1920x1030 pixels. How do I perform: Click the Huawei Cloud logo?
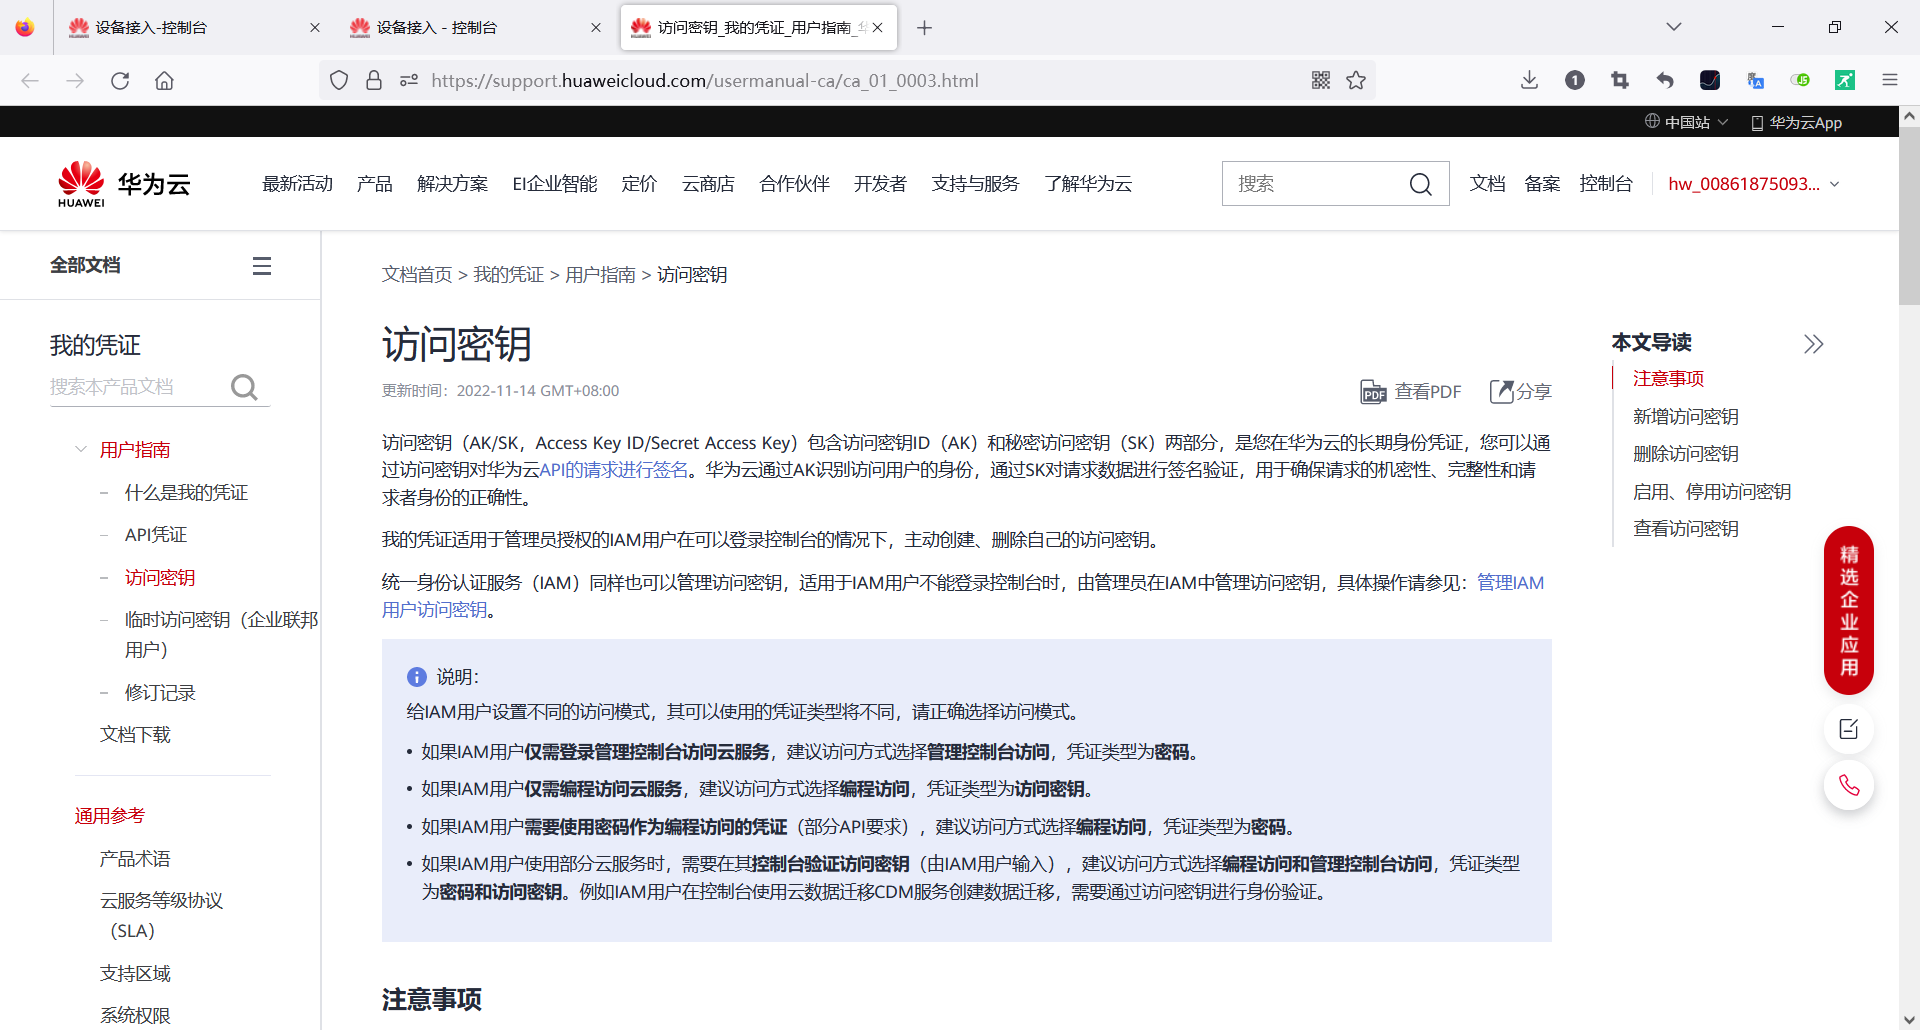tap(123, 183)
